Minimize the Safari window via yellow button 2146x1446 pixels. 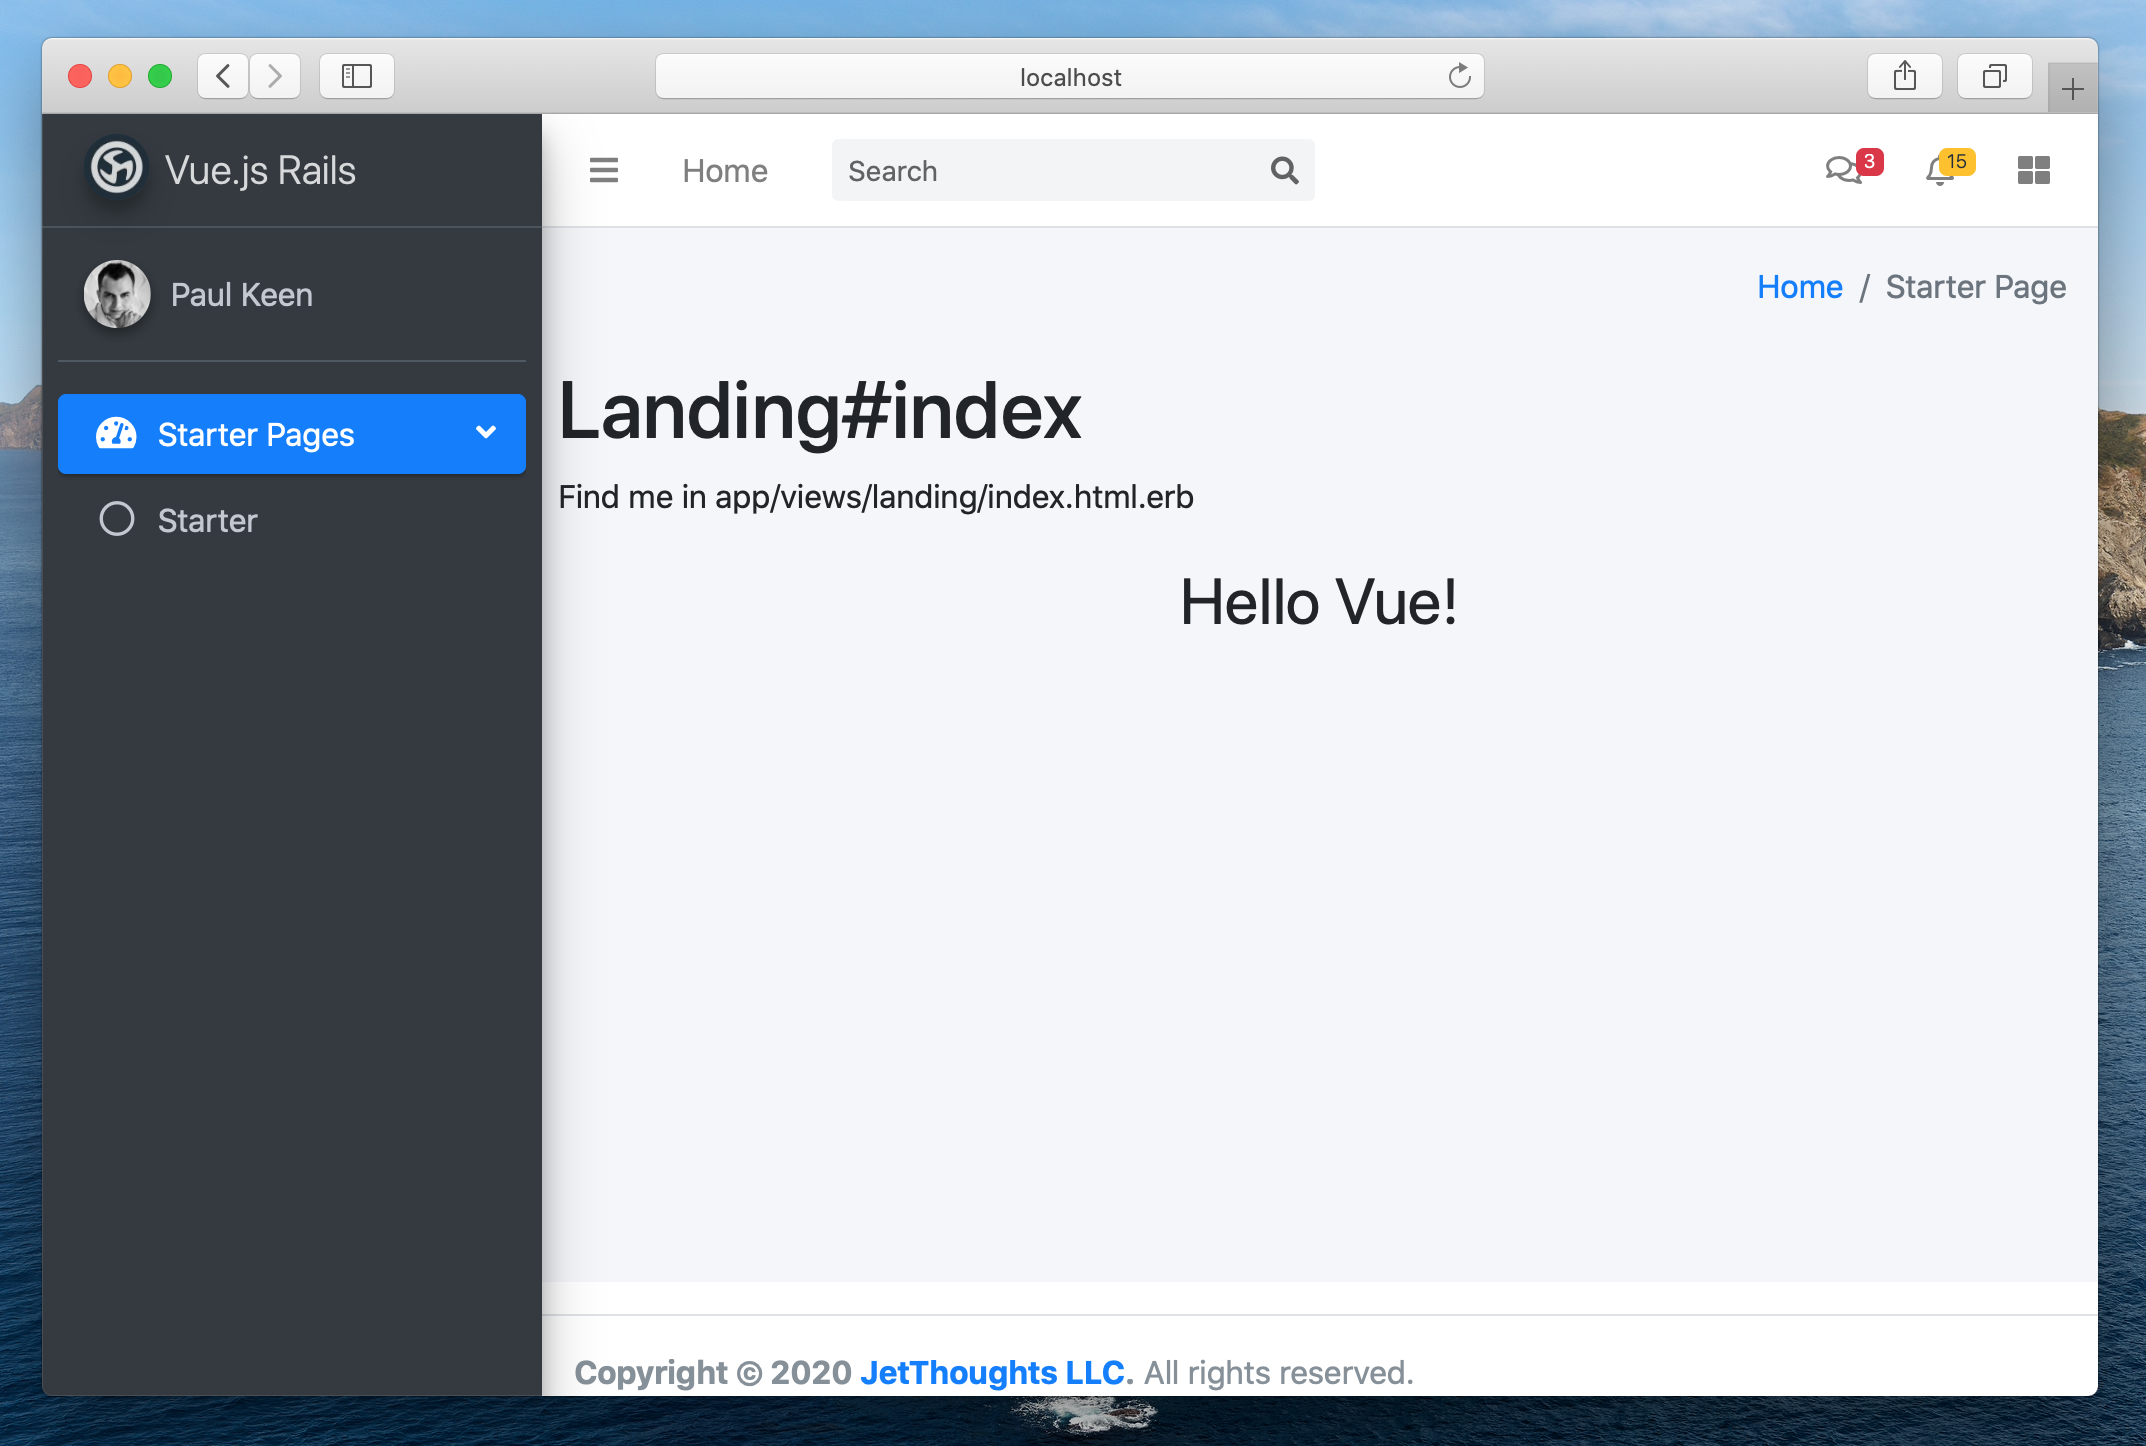click(x=120, y=76)
